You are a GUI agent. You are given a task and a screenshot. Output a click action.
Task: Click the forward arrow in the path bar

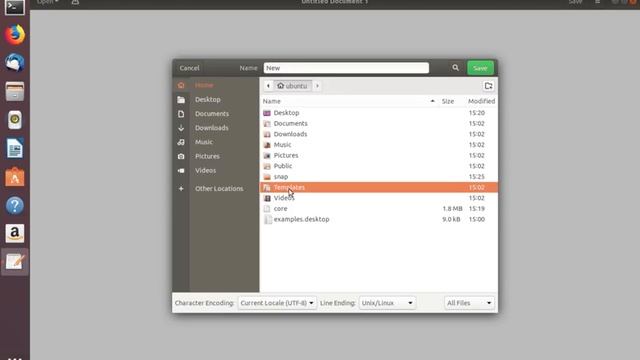click(x=317, y=86)
